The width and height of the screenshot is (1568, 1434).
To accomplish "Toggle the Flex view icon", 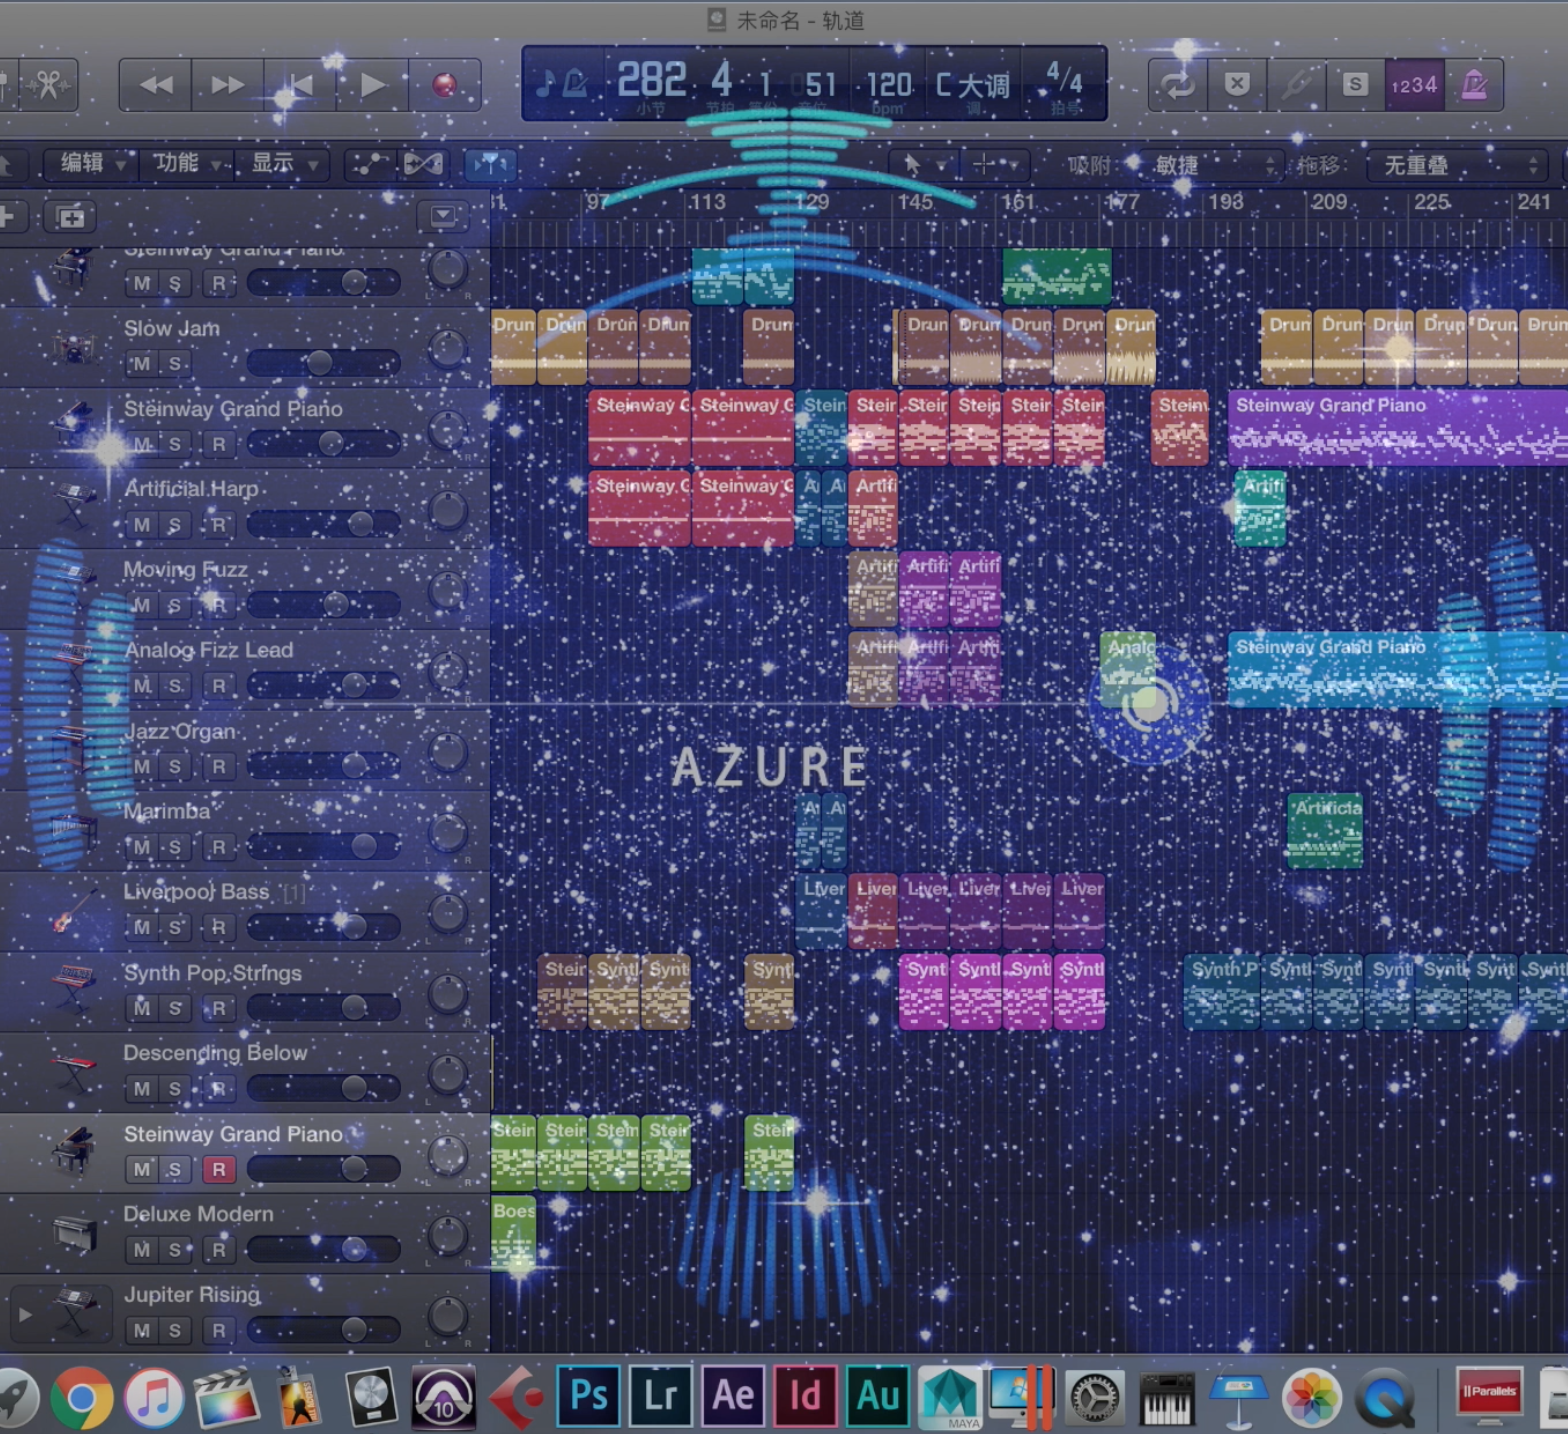I will tap(423, 164).
